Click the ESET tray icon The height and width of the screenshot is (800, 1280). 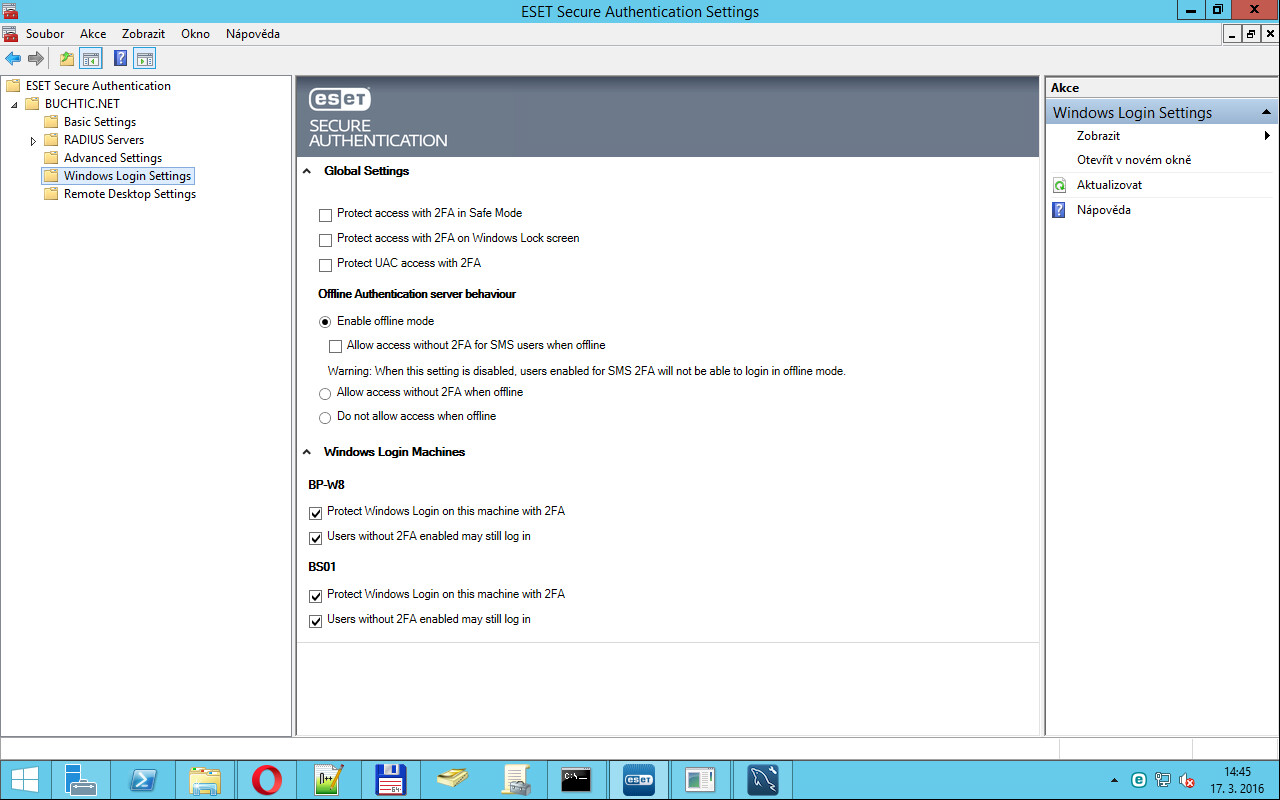(x=1138, y=780)
